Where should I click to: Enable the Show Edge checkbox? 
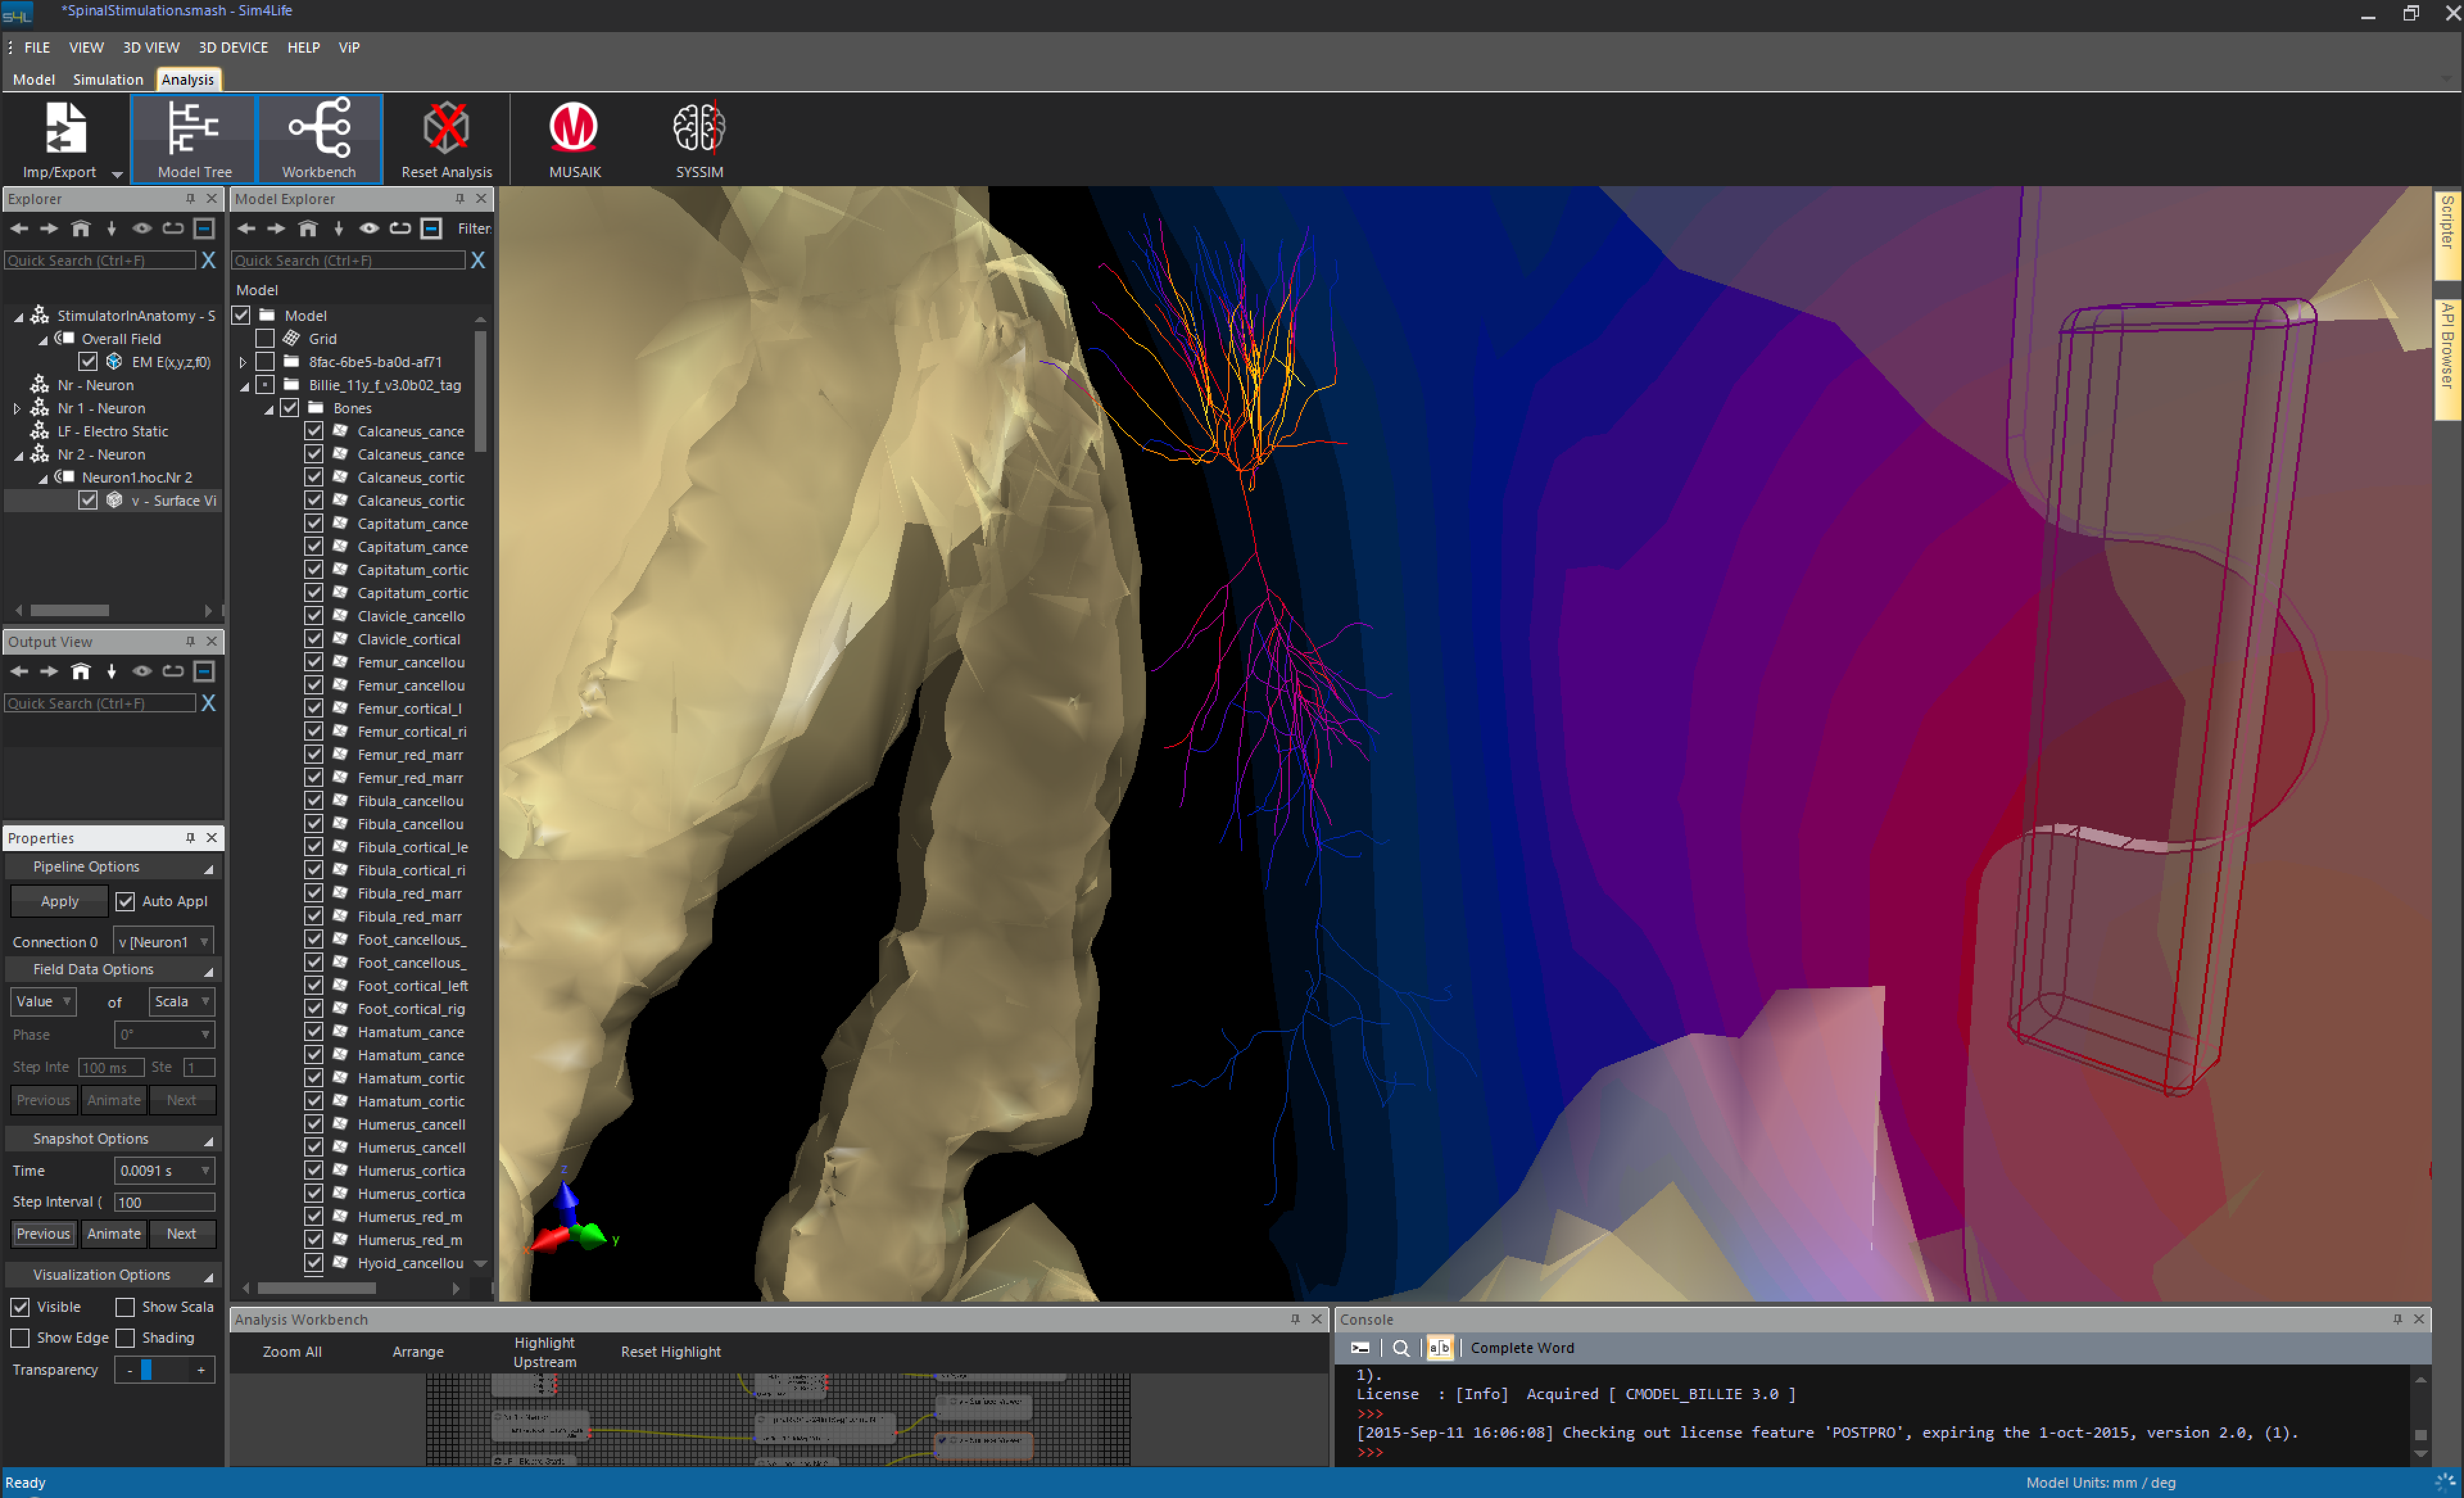click(20, 1338)
